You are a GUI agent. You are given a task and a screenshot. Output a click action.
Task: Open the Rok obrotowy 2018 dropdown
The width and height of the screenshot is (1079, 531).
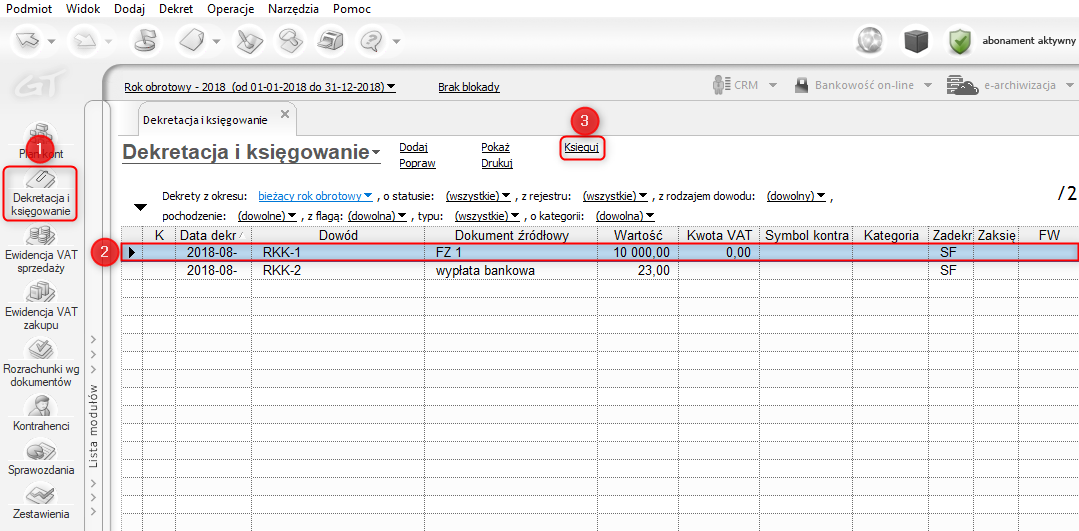pos(259,87)
